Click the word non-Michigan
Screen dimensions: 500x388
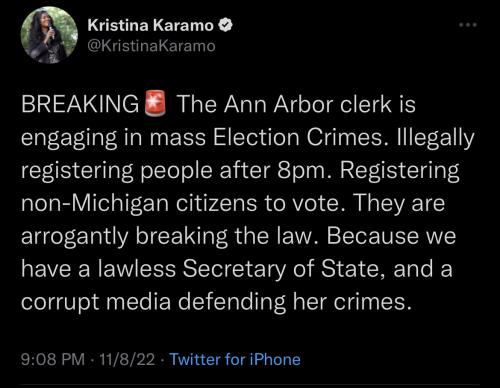coord(95,204)
